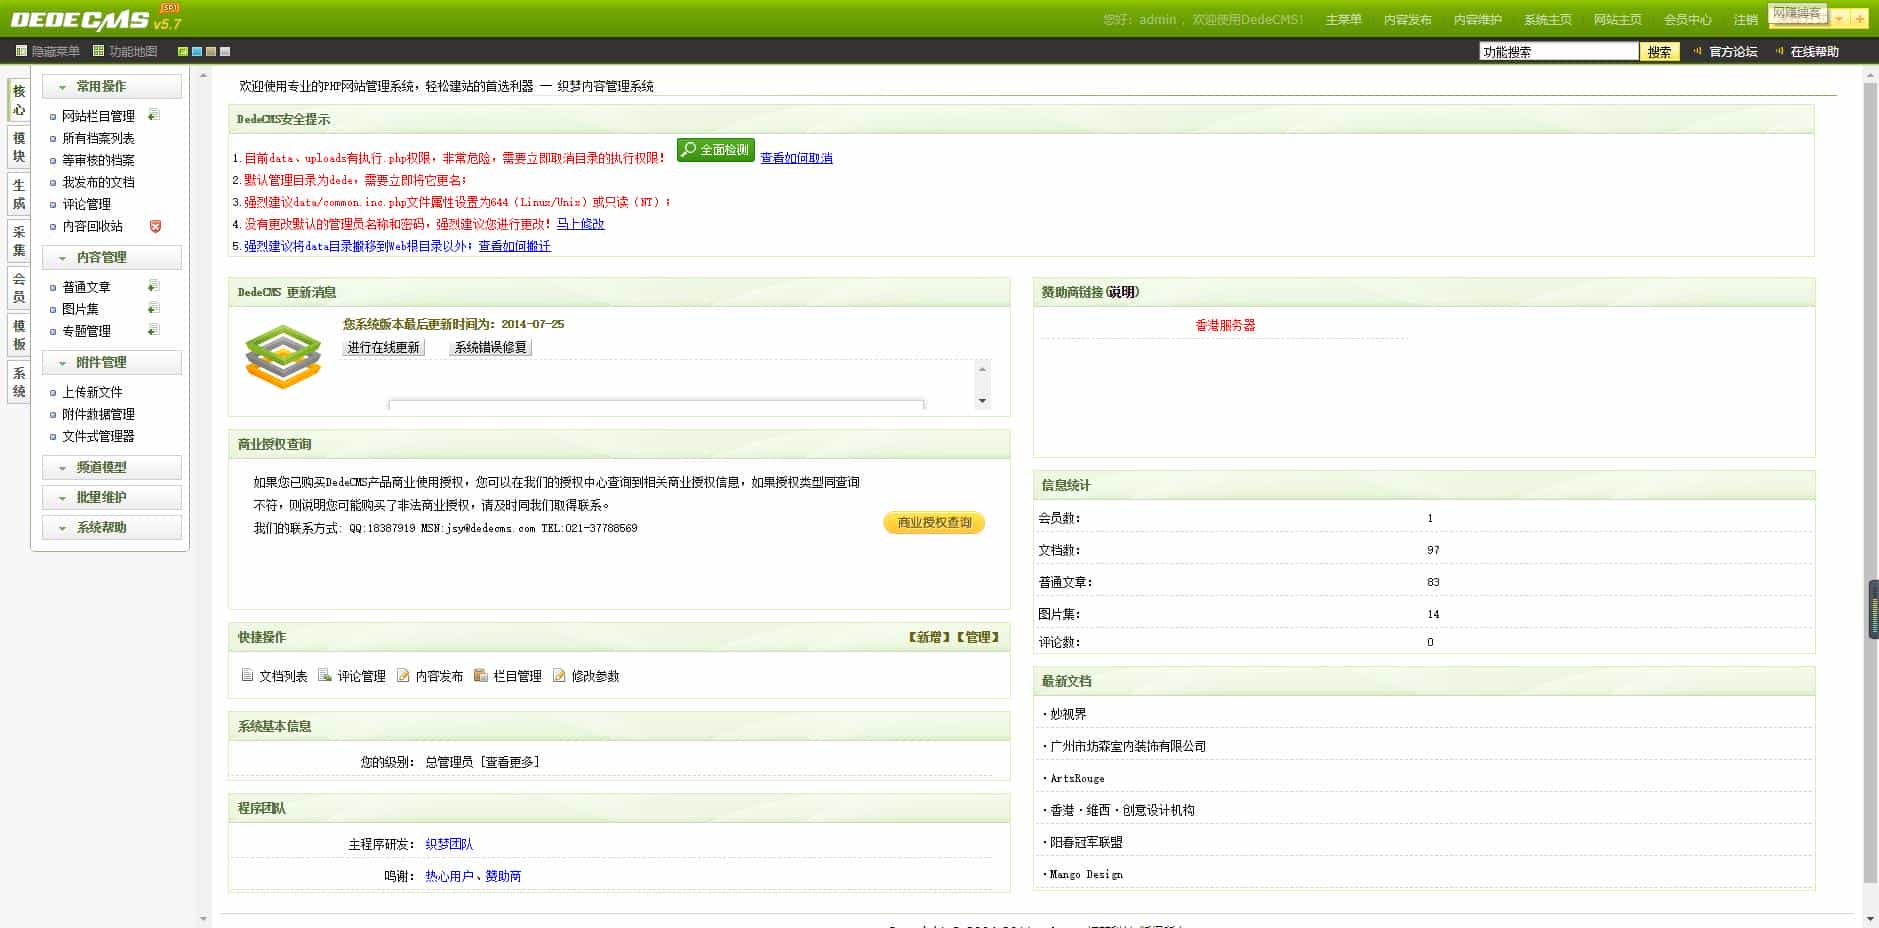Select the blue skin color swatch
Viewport: 1879px width, 928px height.
tap(197, 51)
